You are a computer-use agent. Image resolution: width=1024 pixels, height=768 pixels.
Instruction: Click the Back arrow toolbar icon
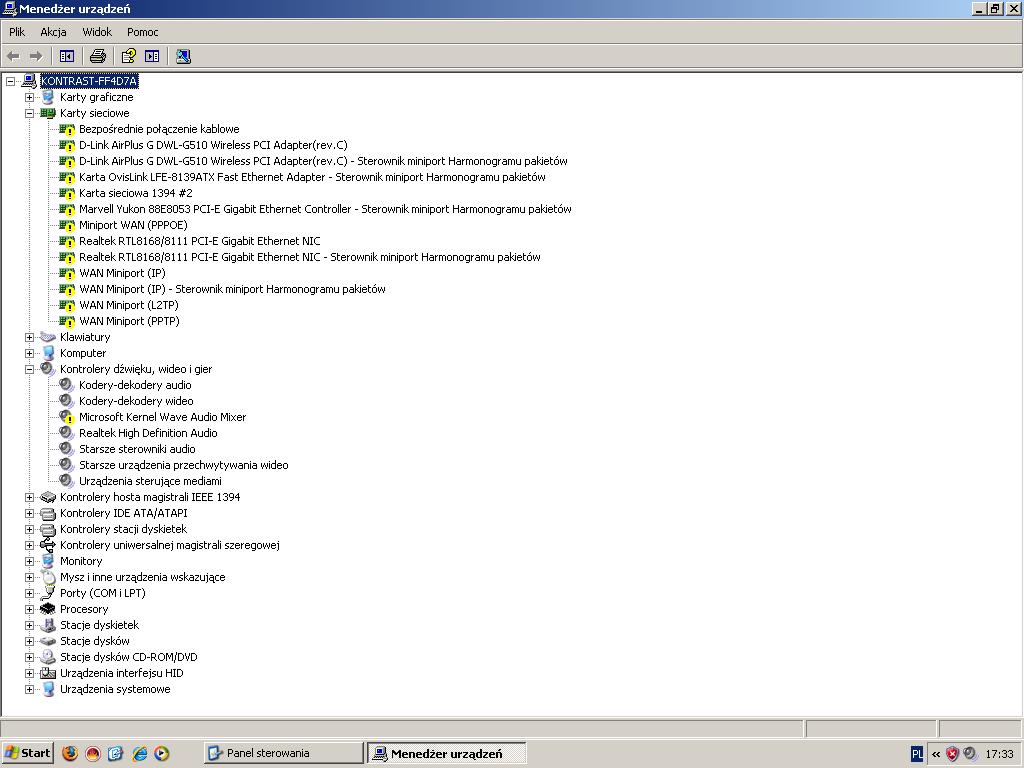click(13, 56)
